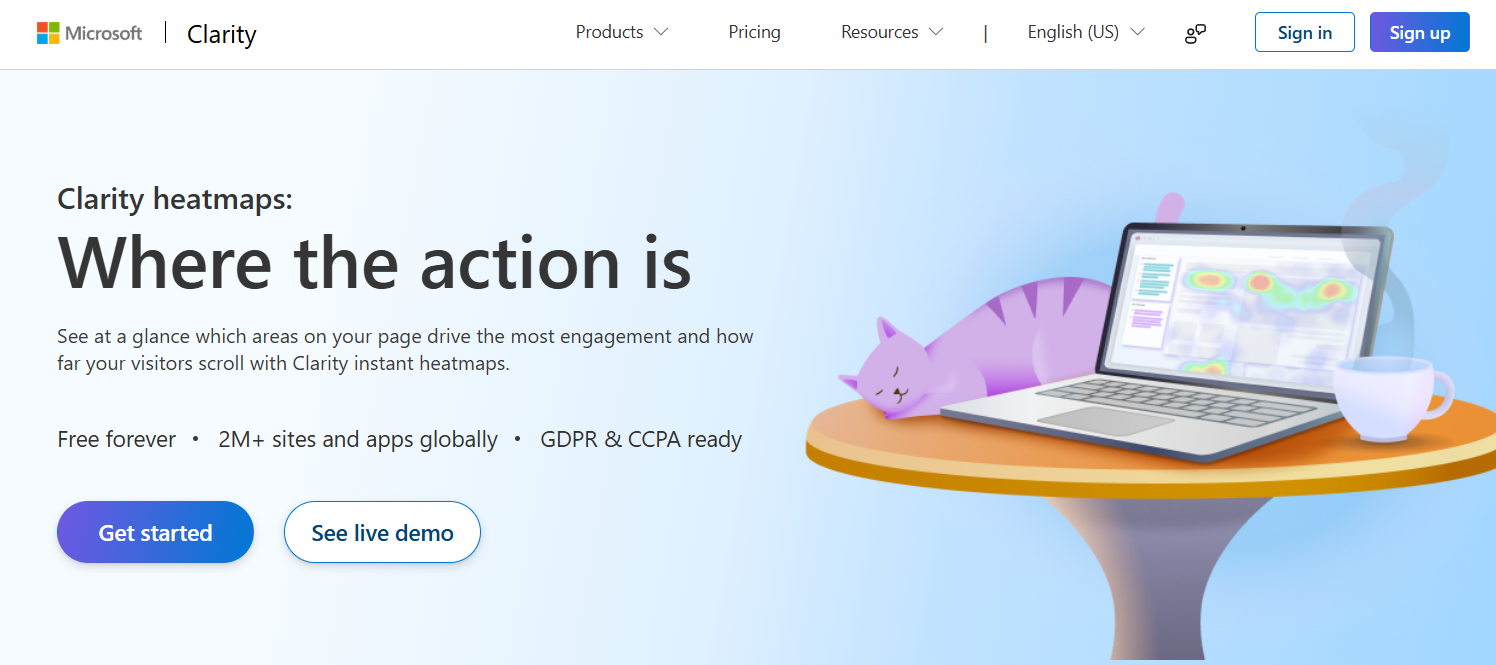Open the Clarity home link
The height and width of the screenshot is (665, 1496).
(222, 34)
